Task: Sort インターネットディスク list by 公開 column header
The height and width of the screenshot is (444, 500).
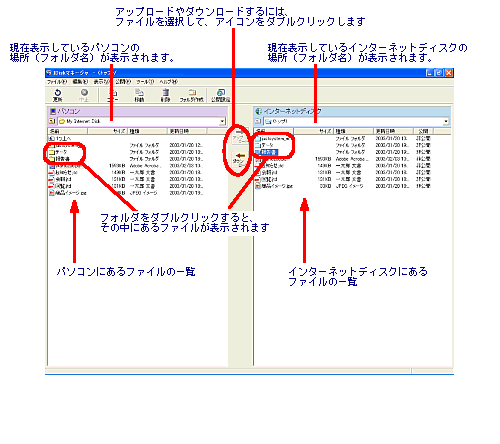Action: coord(424,131)
